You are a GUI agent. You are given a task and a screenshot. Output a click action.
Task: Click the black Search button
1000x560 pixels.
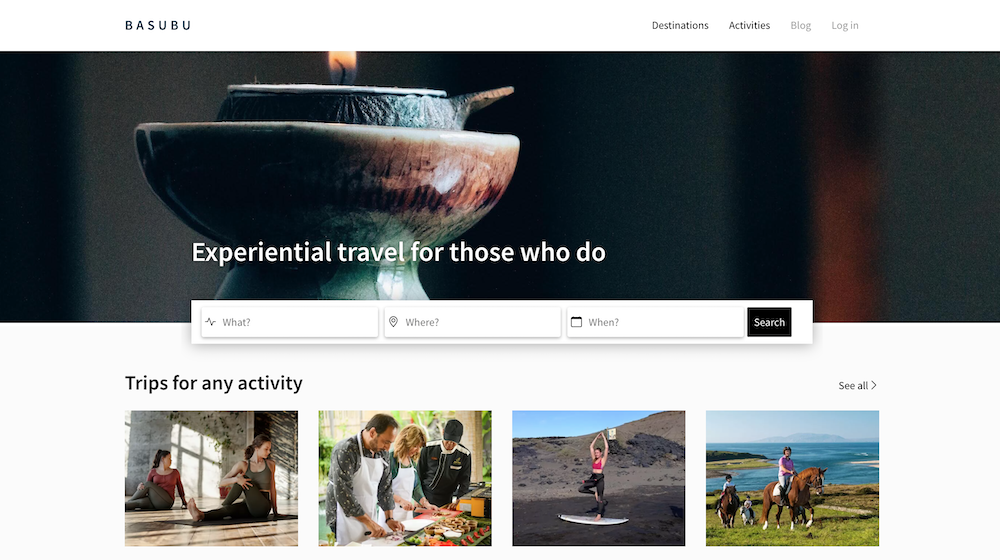(x=769, y=322)
